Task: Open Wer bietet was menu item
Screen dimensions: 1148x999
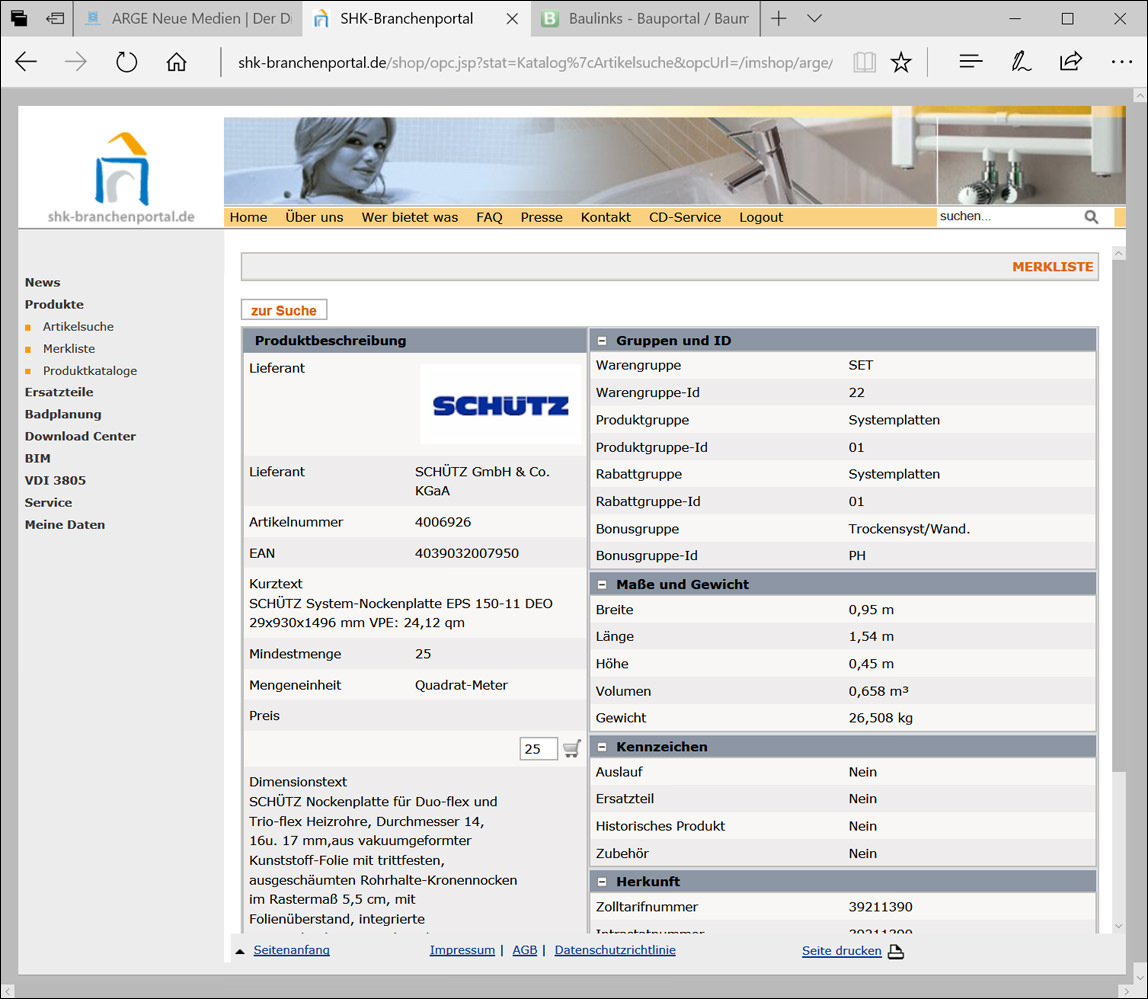Action: 409,218
